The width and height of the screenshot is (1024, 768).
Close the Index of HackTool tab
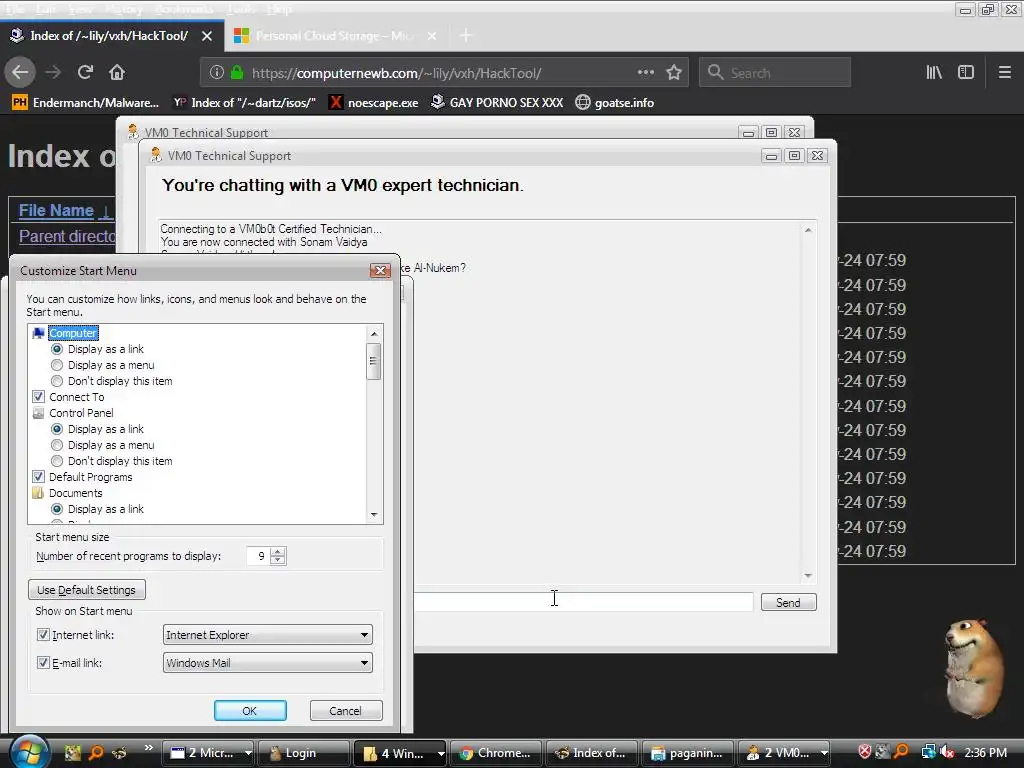pyautogui.click(x=207, y=36)
